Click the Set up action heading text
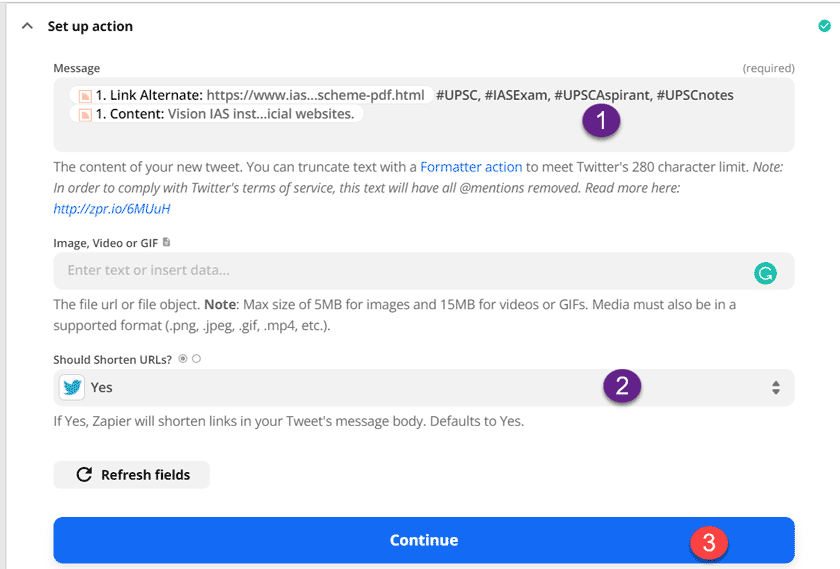Viewport: 840px width, 569px height. (x=90, y=26)
